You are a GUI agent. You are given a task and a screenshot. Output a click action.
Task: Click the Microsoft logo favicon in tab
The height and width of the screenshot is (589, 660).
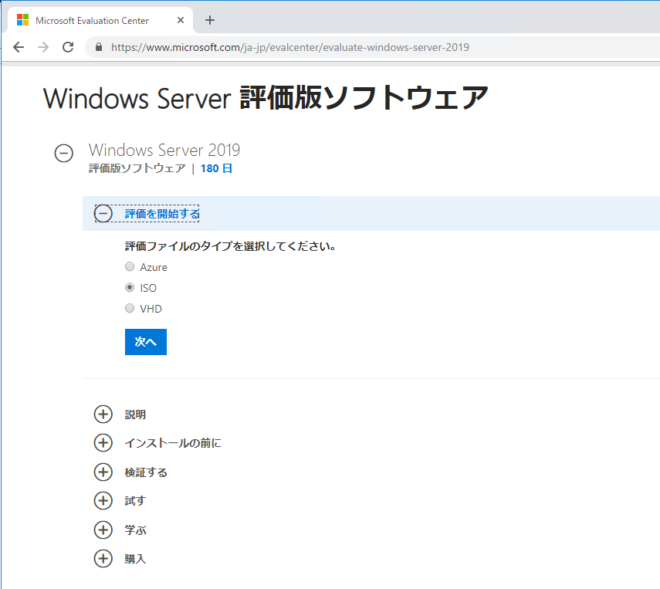(x=23, y=20)
